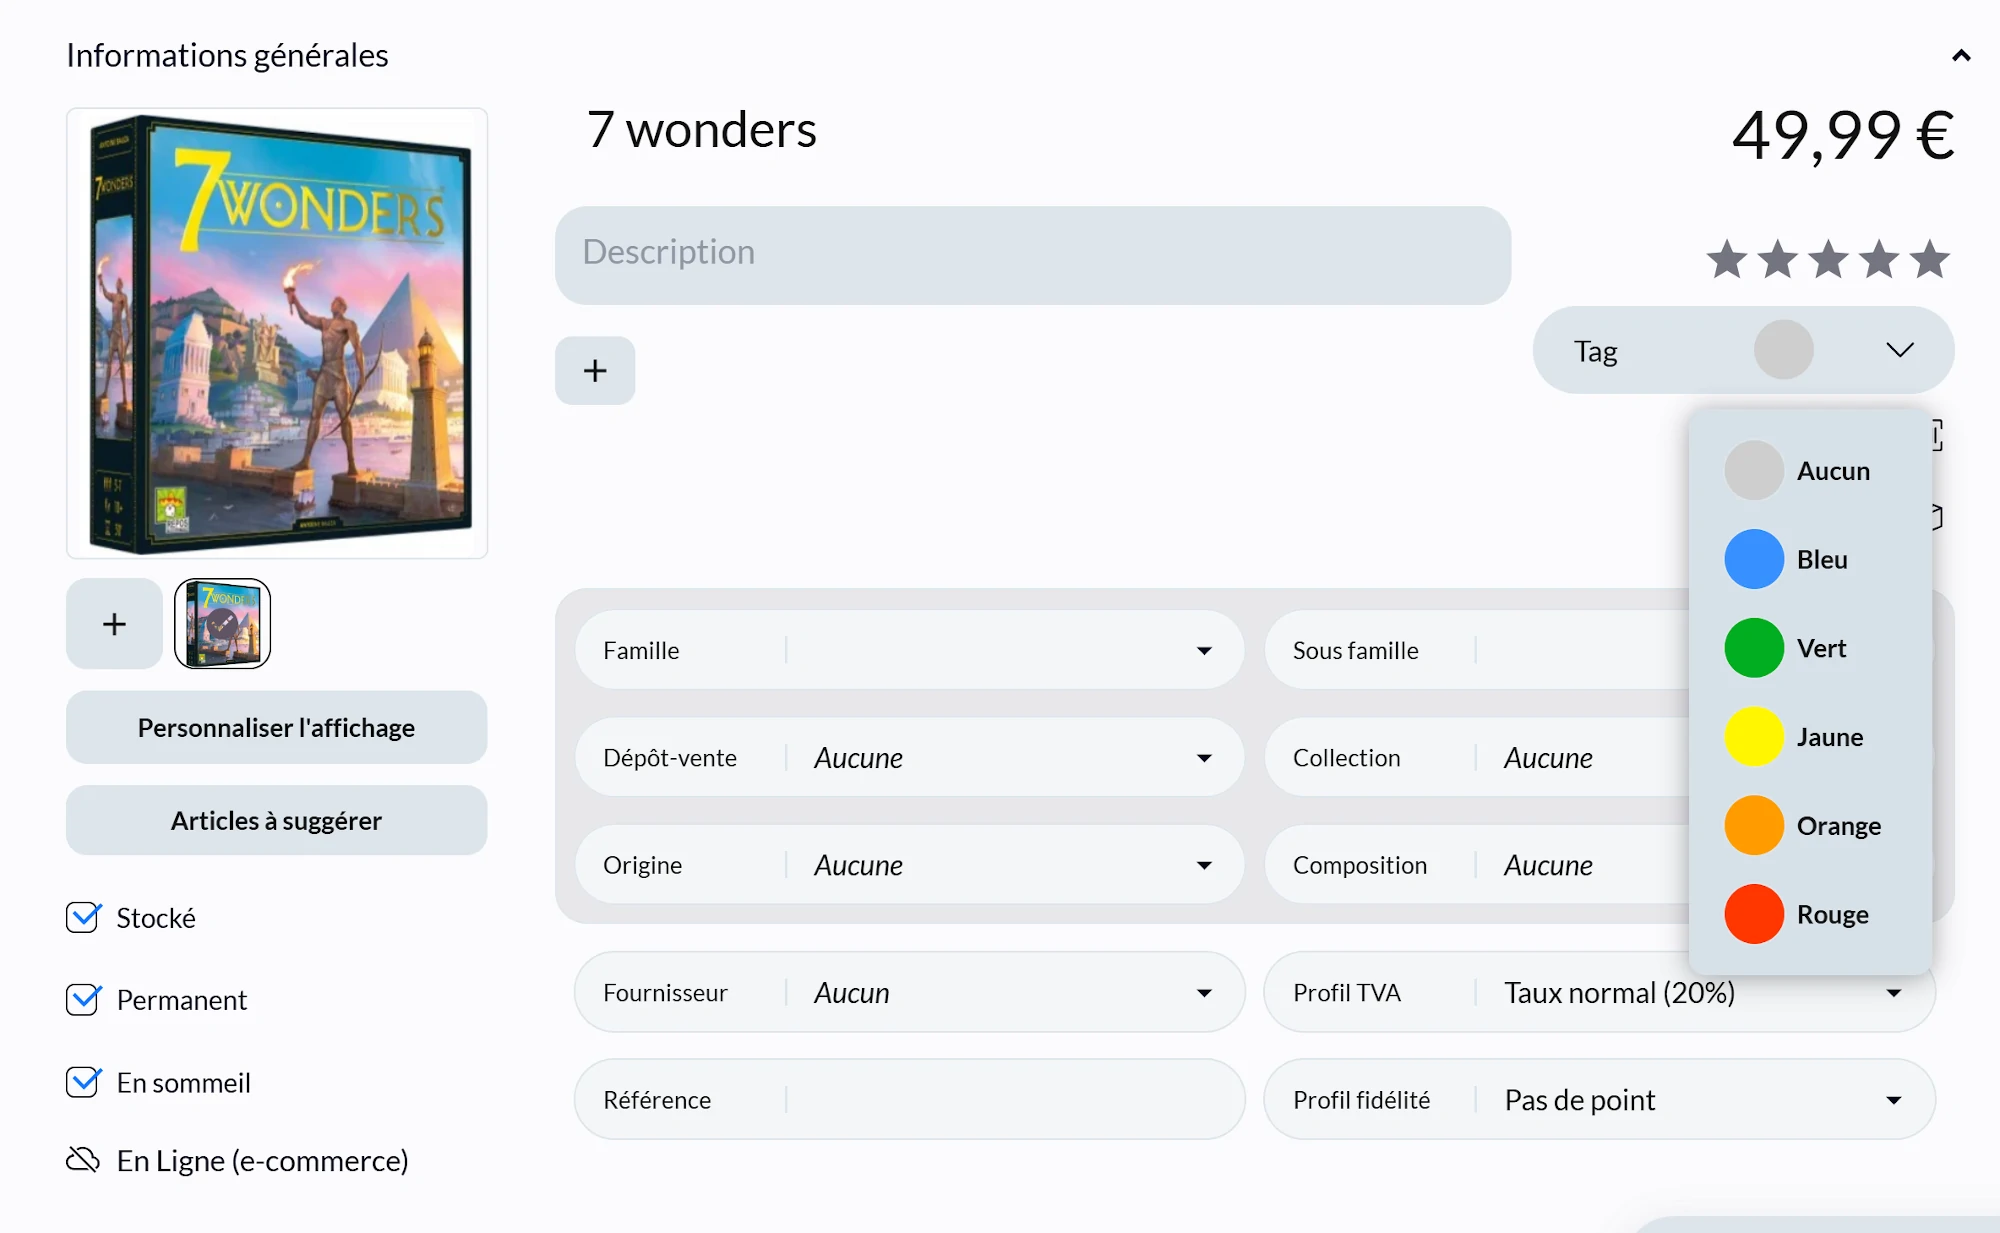Rate the product three stars

click(1829, 260)
